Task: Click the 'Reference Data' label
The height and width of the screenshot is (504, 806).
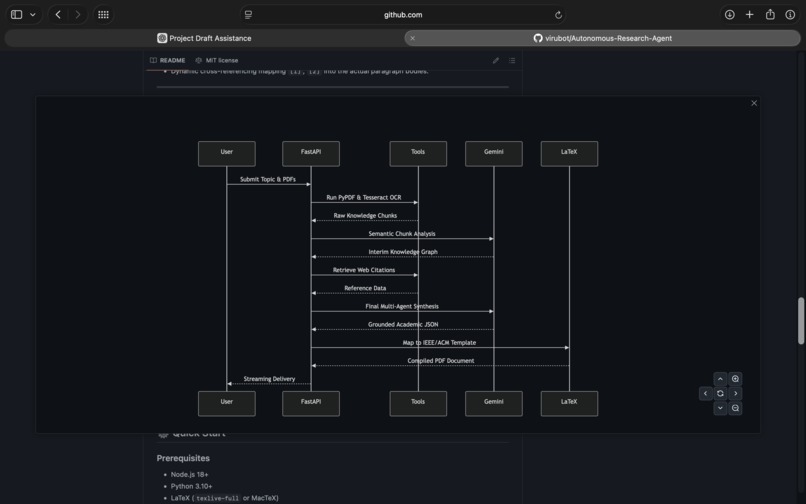Action: coord(365,288)
